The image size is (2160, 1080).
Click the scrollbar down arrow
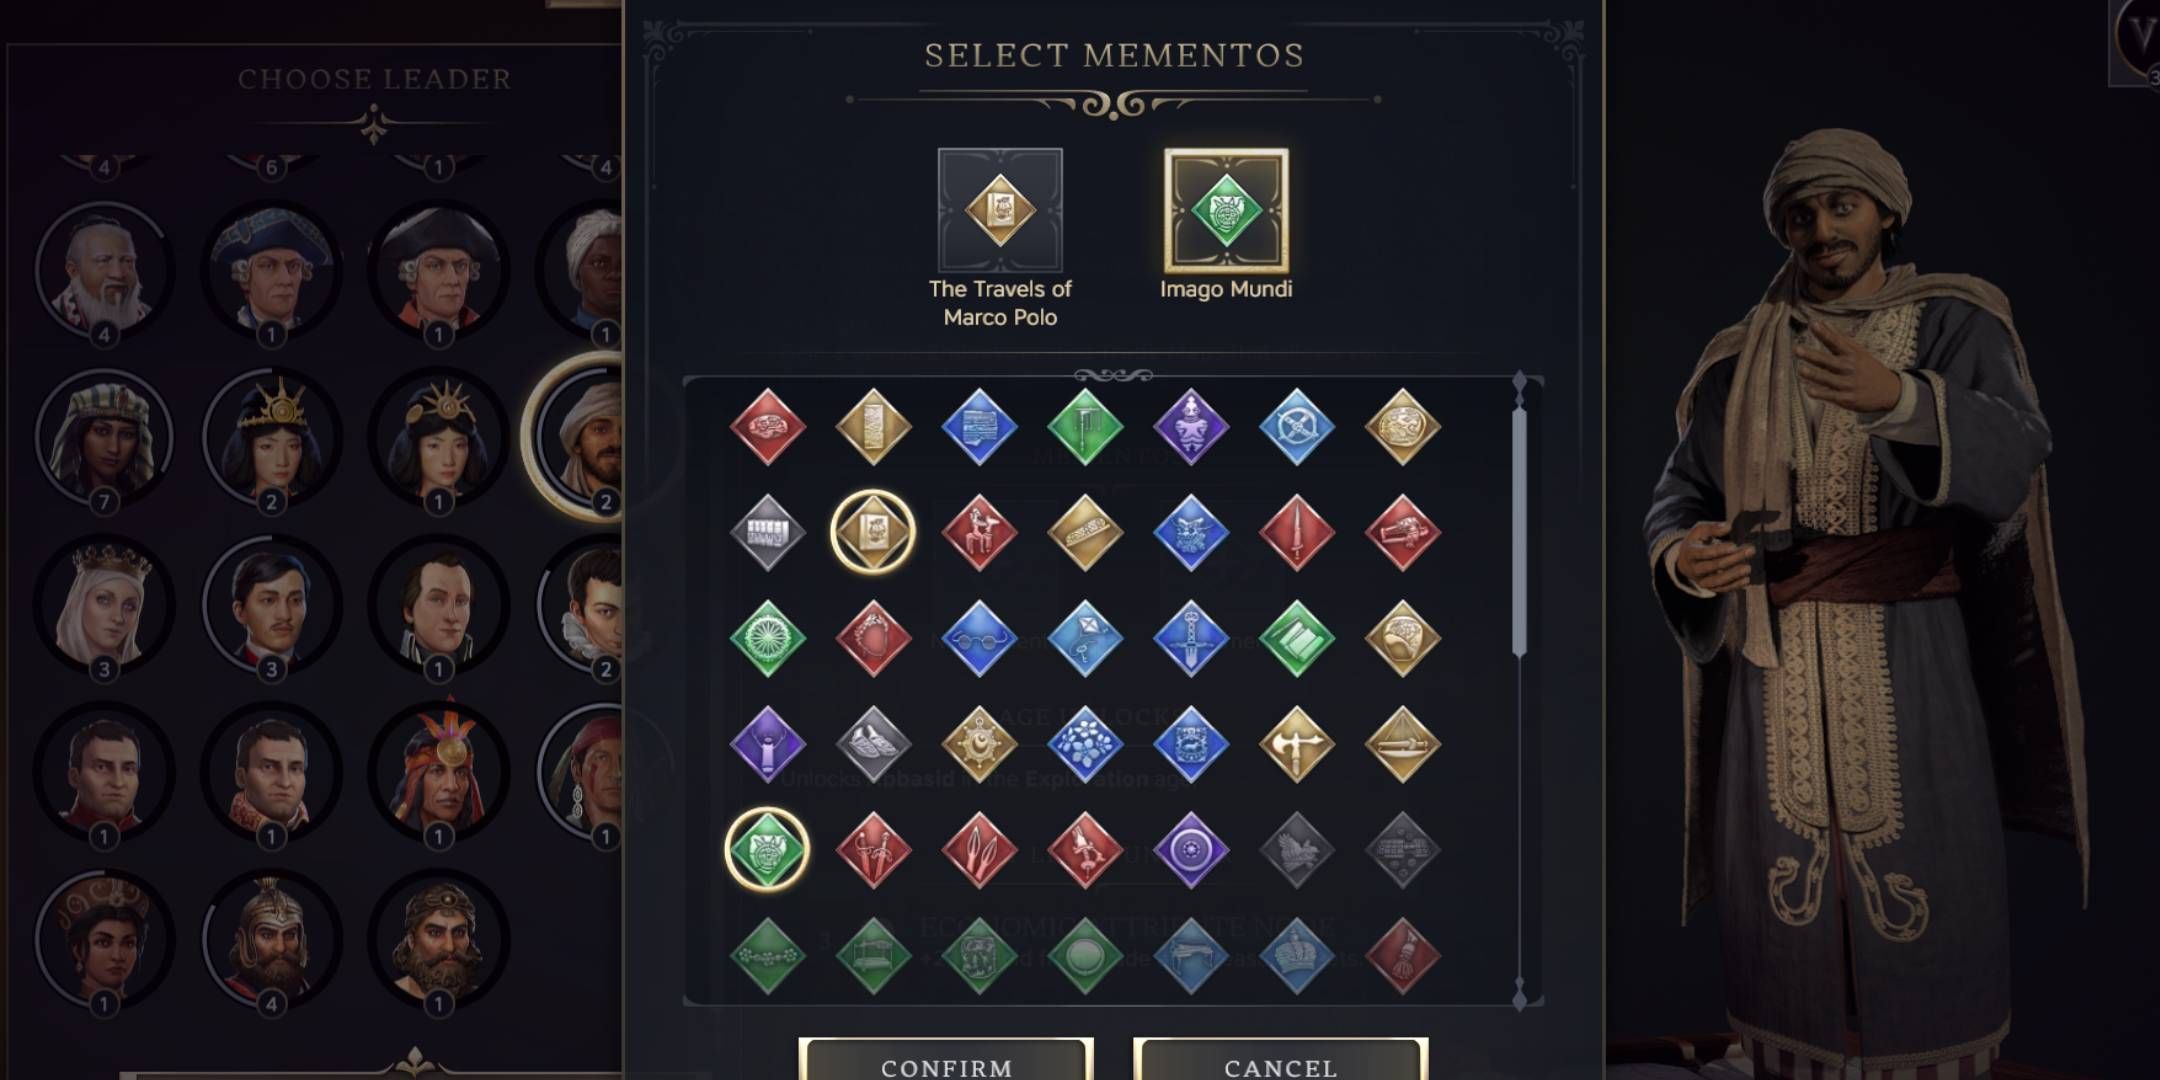(1519, 996)
